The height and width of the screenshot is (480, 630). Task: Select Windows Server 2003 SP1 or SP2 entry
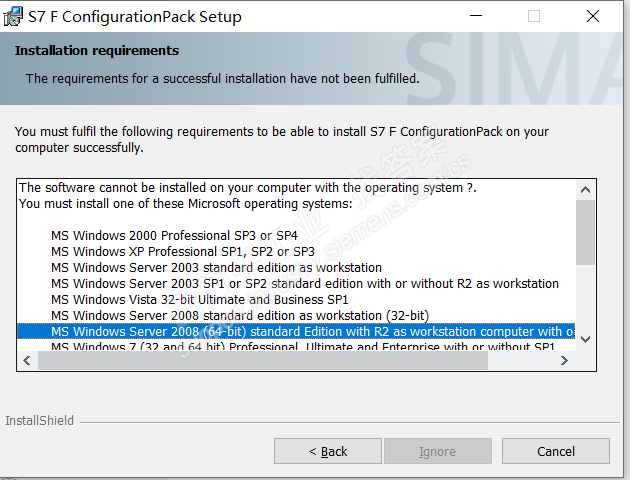[x=304, y=283]
